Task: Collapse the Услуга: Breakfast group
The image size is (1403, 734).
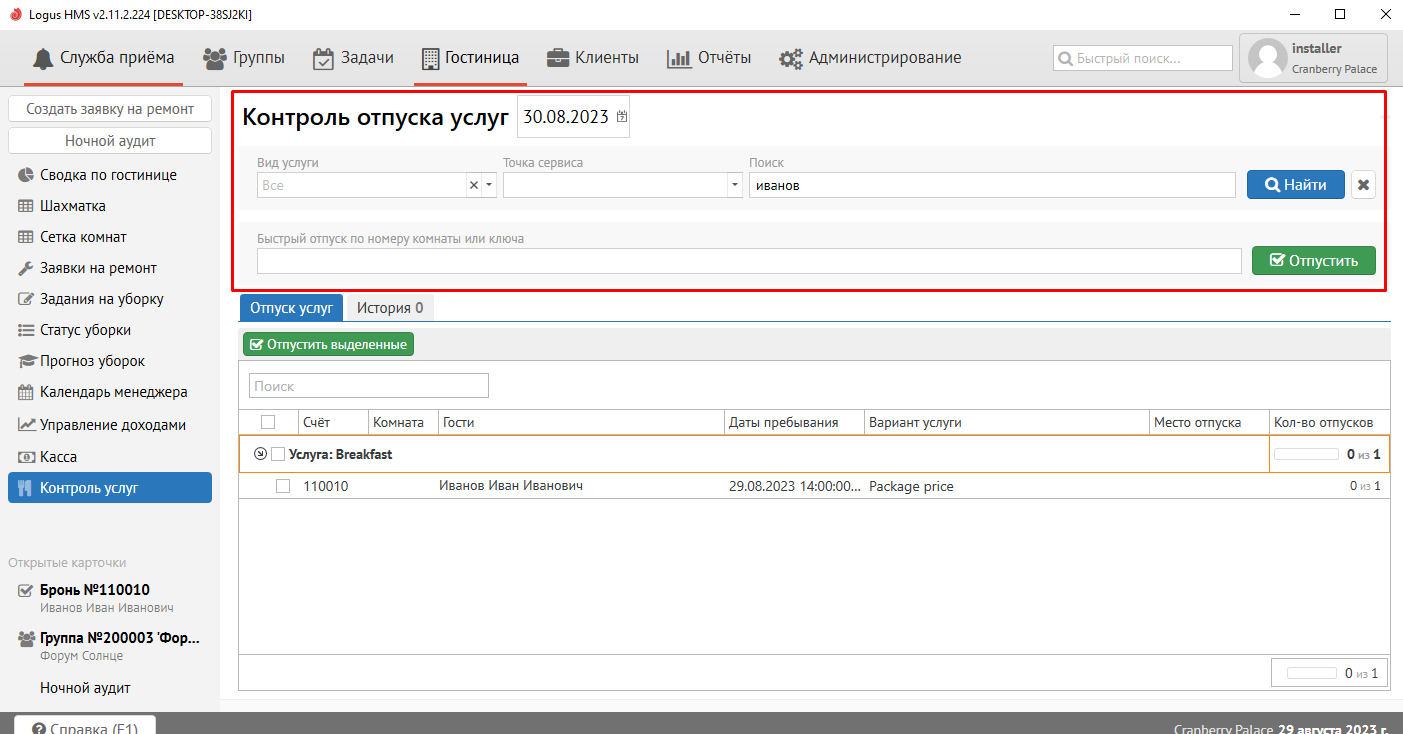Action: 261,454
